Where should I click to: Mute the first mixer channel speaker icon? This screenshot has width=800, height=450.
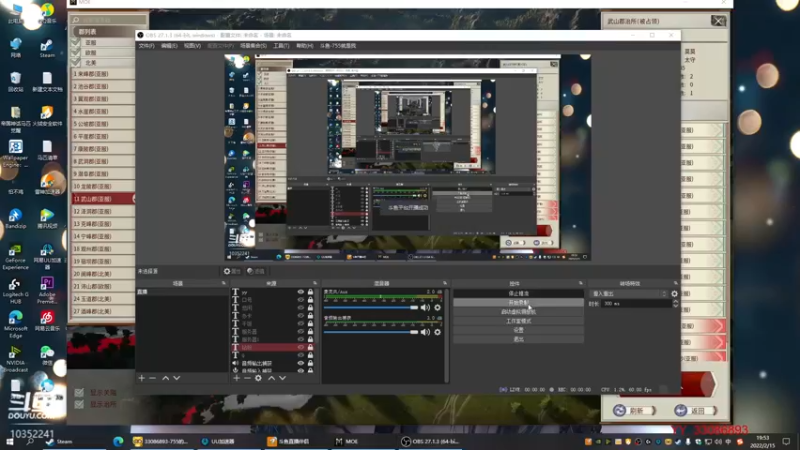tap(425, 308)
